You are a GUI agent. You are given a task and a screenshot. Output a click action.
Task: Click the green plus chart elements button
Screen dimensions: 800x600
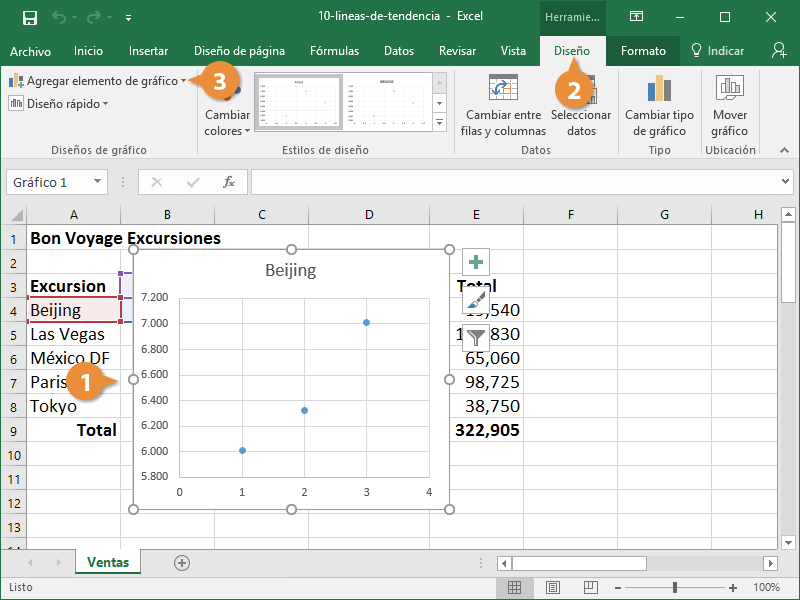pos(476,263)
